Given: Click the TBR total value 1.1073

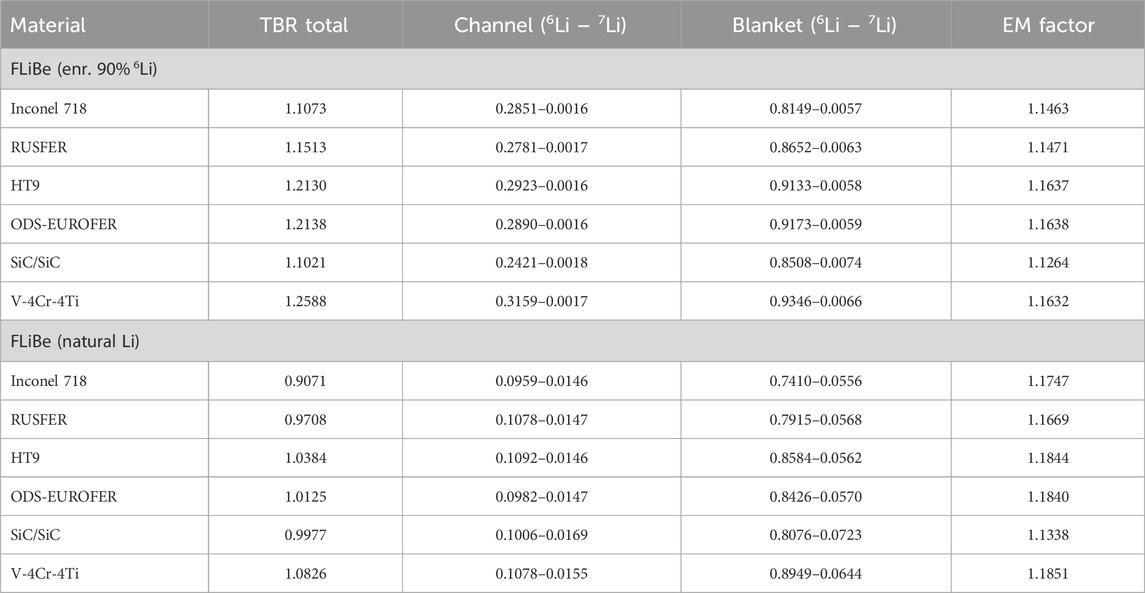Looking at the screenshot, I should [305, 109].
